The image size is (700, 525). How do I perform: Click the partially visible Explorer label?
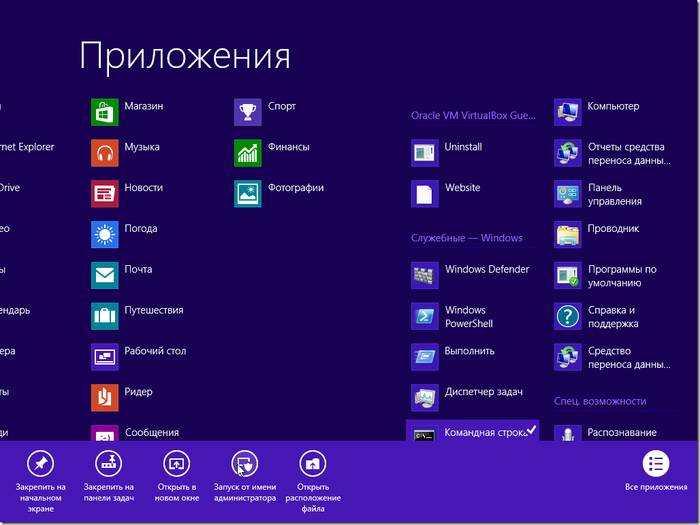coord(27,147)
